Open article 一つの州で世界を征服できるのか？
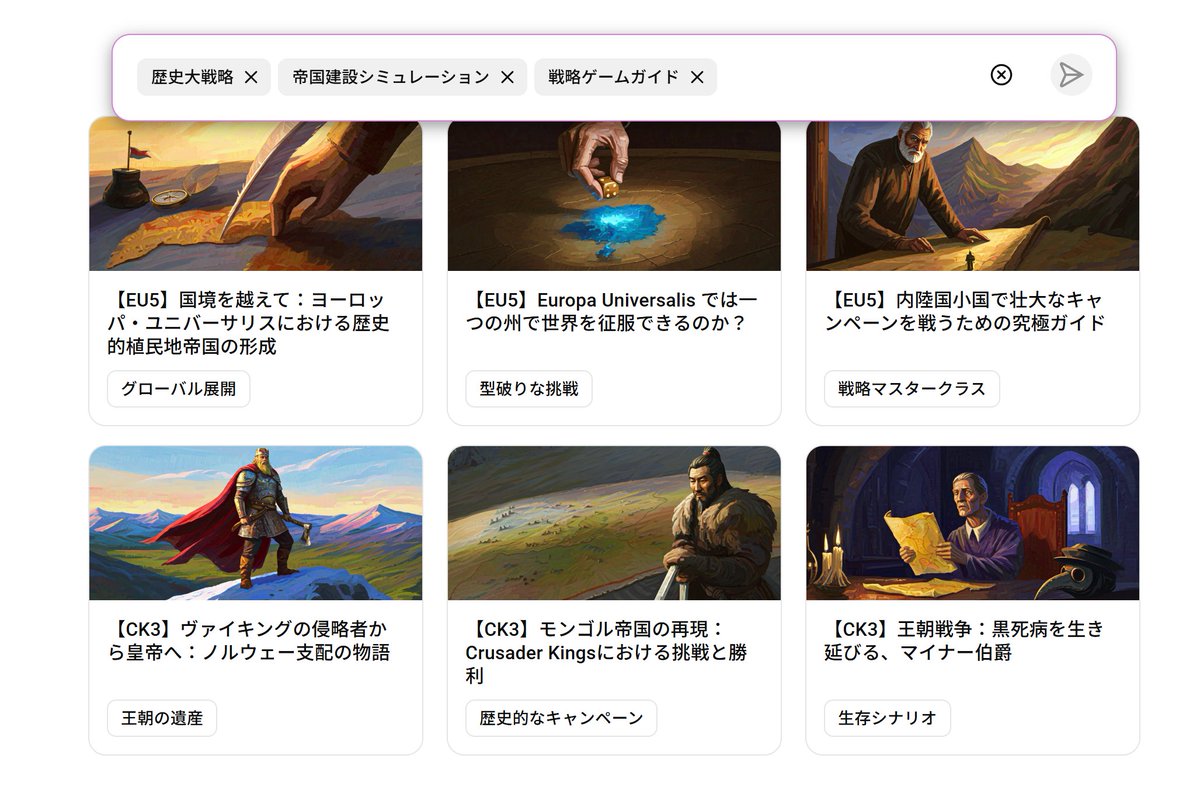The image size is (1200, 790). tap(612, 312)
